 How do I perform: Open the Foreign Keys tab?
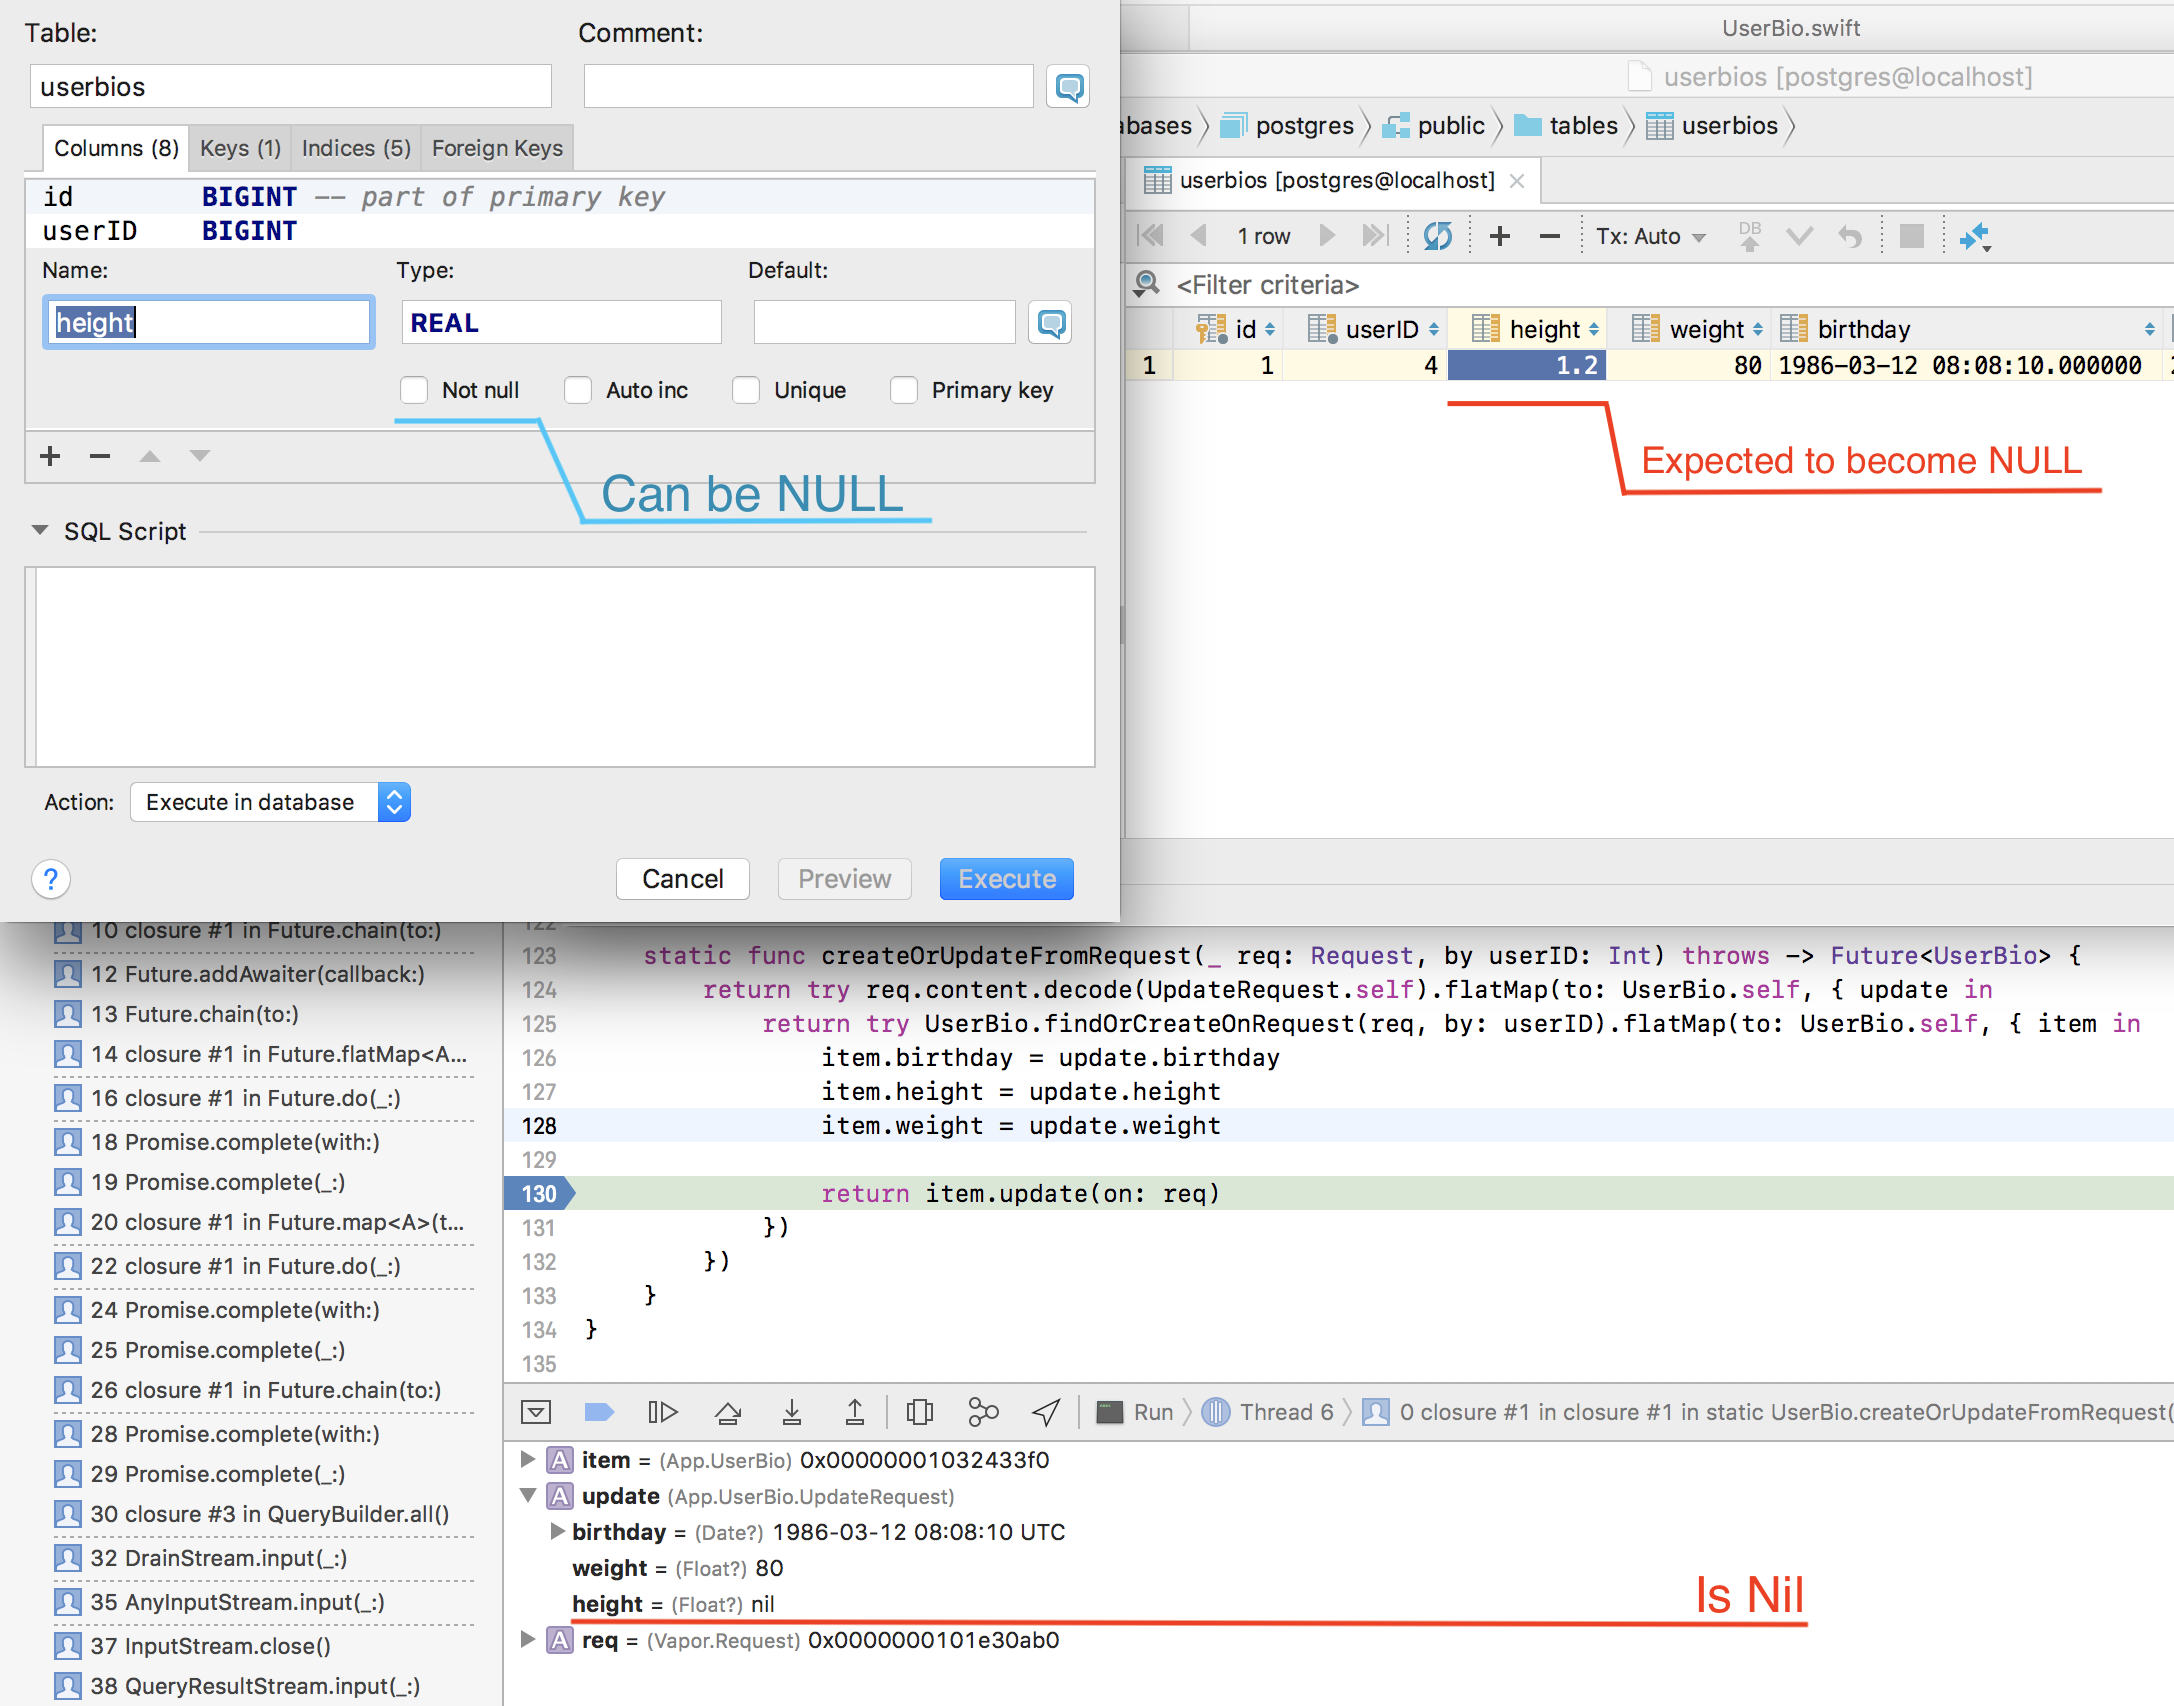click(497, 148)
